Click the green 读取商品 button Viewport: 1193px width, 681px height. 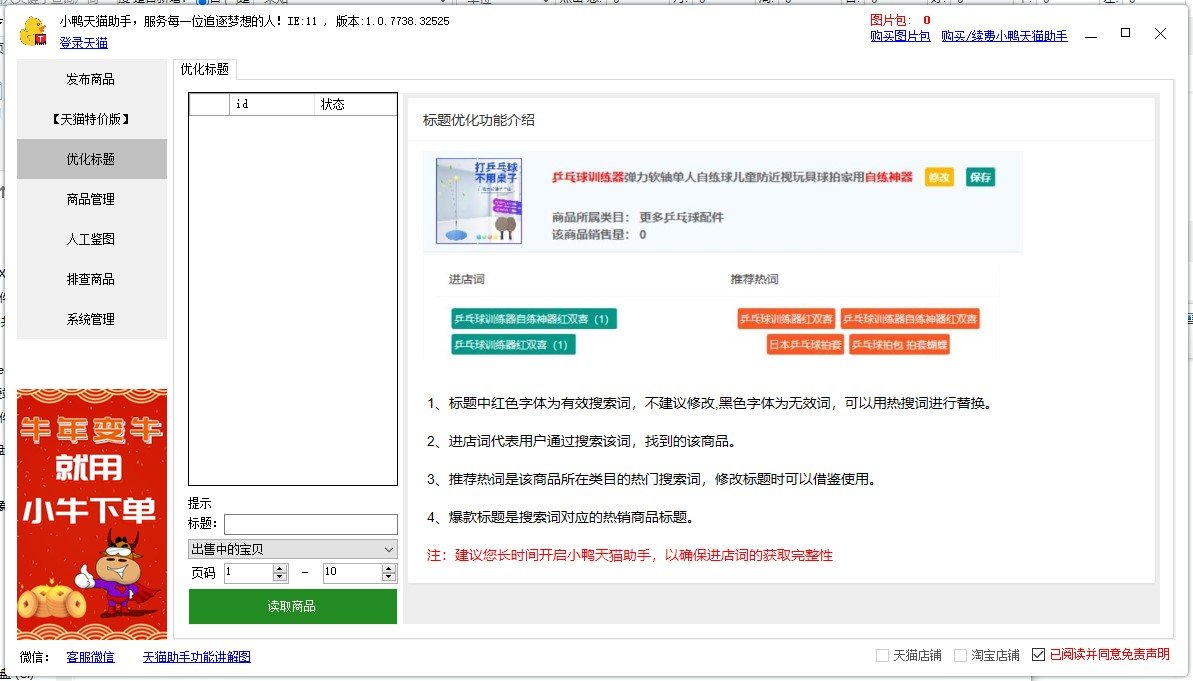(292, 606)
